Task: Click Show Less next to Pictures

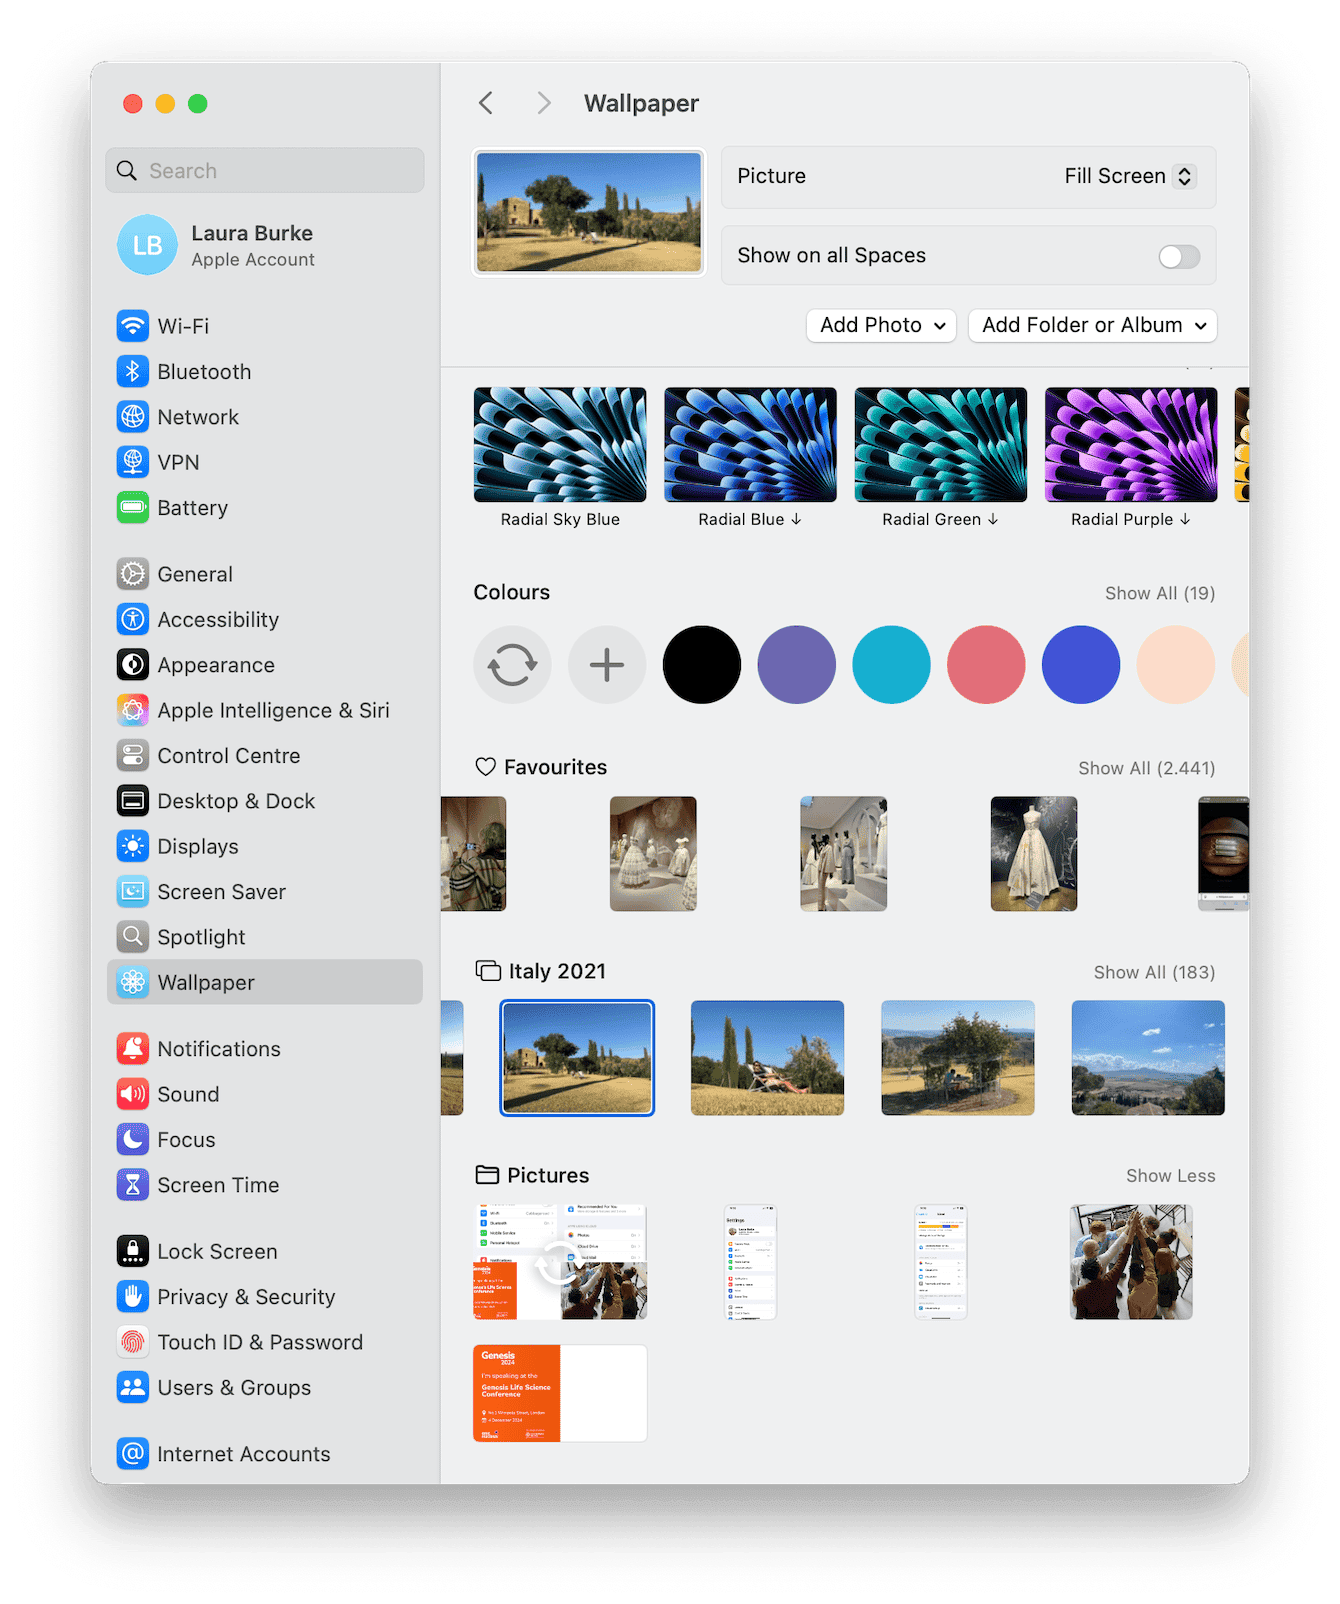Action: pos(1170,1176)
